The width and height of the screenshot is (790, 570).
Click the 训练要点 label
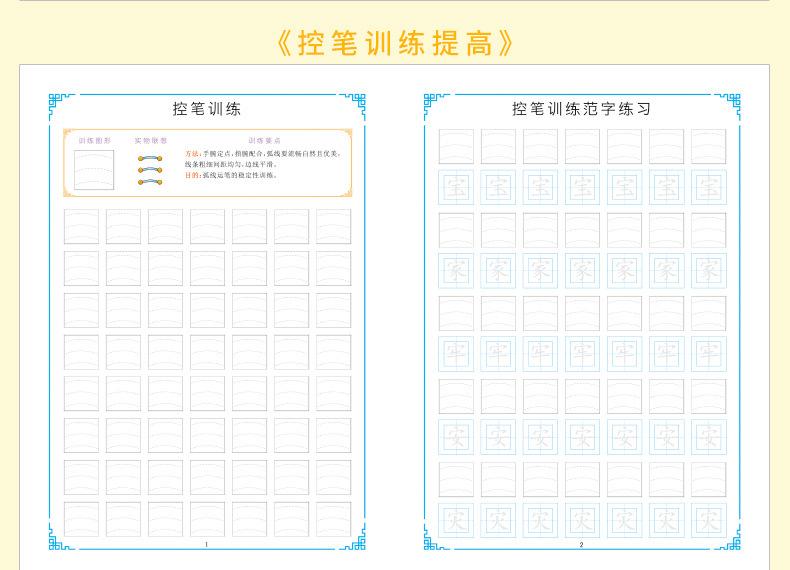click(264, 141)
